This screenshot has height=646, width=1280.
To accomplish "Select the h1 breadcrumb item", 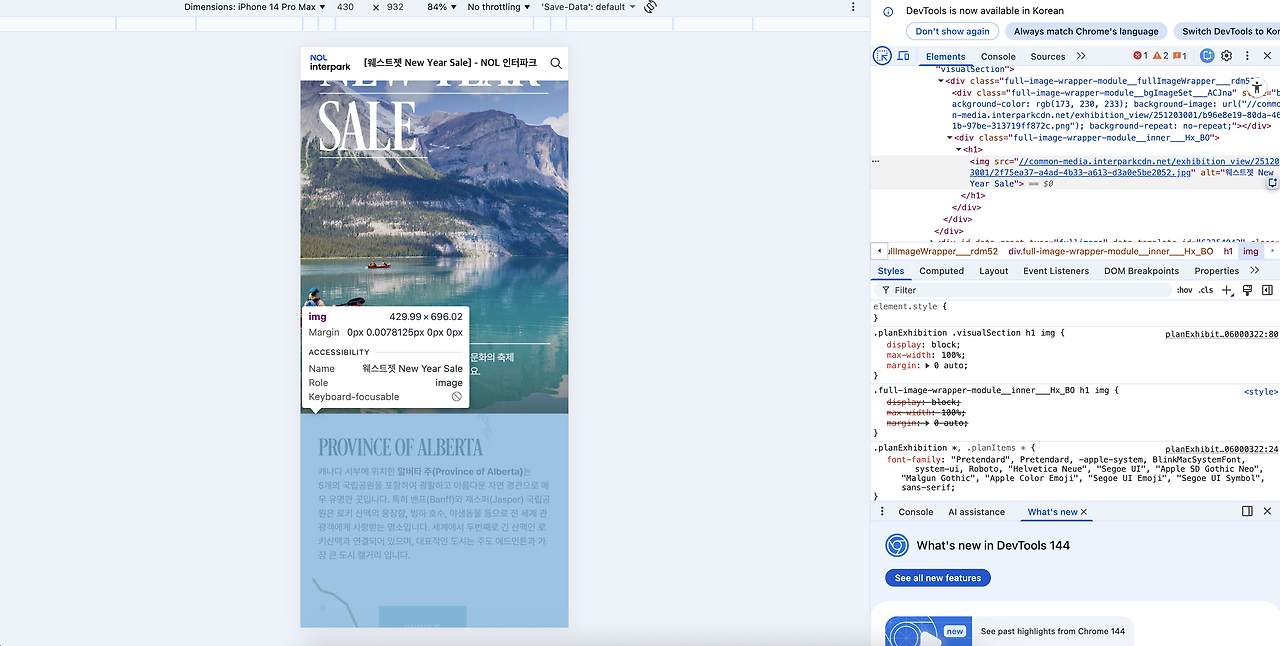I will click(x=1228, y=251).
